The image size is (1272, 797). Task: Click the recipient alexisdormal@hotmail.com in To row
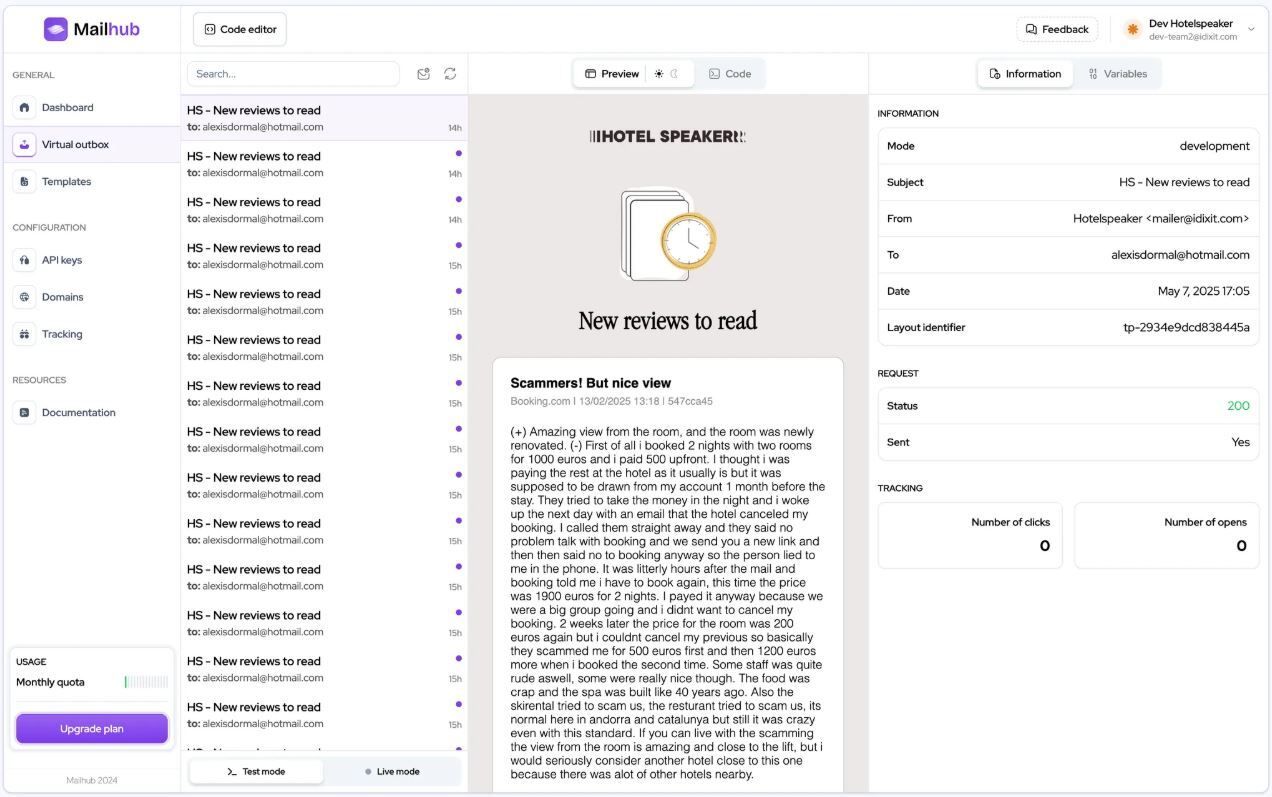[1180, 255]
